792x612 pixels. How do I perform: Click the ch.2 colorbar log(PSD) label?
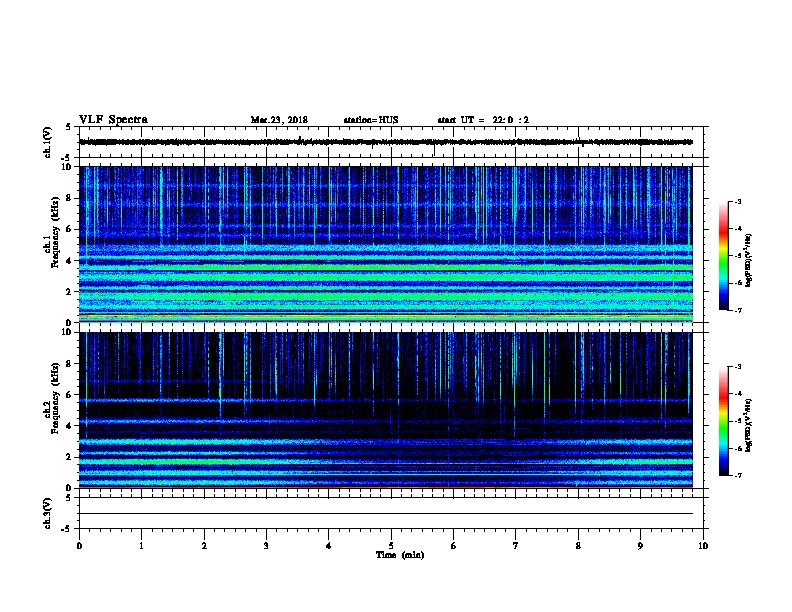749,425
